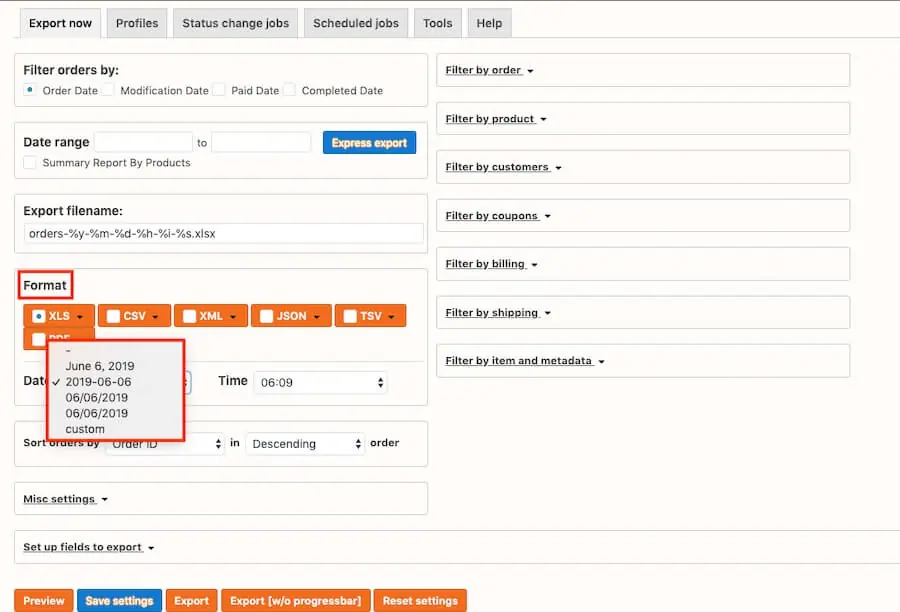Viewport: 900px width, 612px height.
Task: Open the Descending sort direction dropdown
Action: click(x=305, y=444)
